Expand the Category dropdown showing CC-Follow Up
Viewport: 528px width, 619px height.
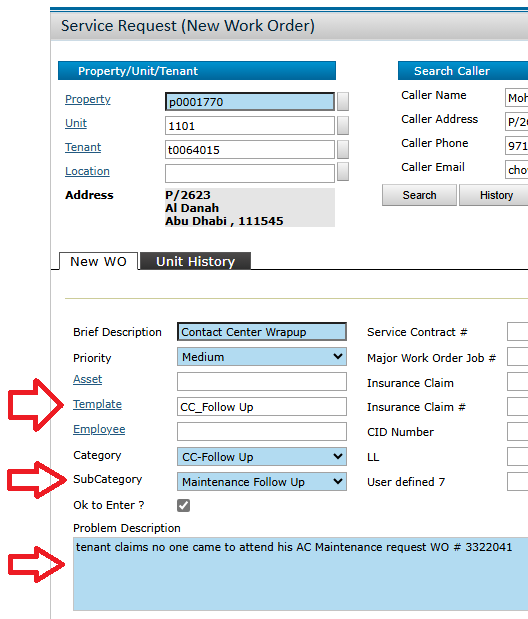262,456
